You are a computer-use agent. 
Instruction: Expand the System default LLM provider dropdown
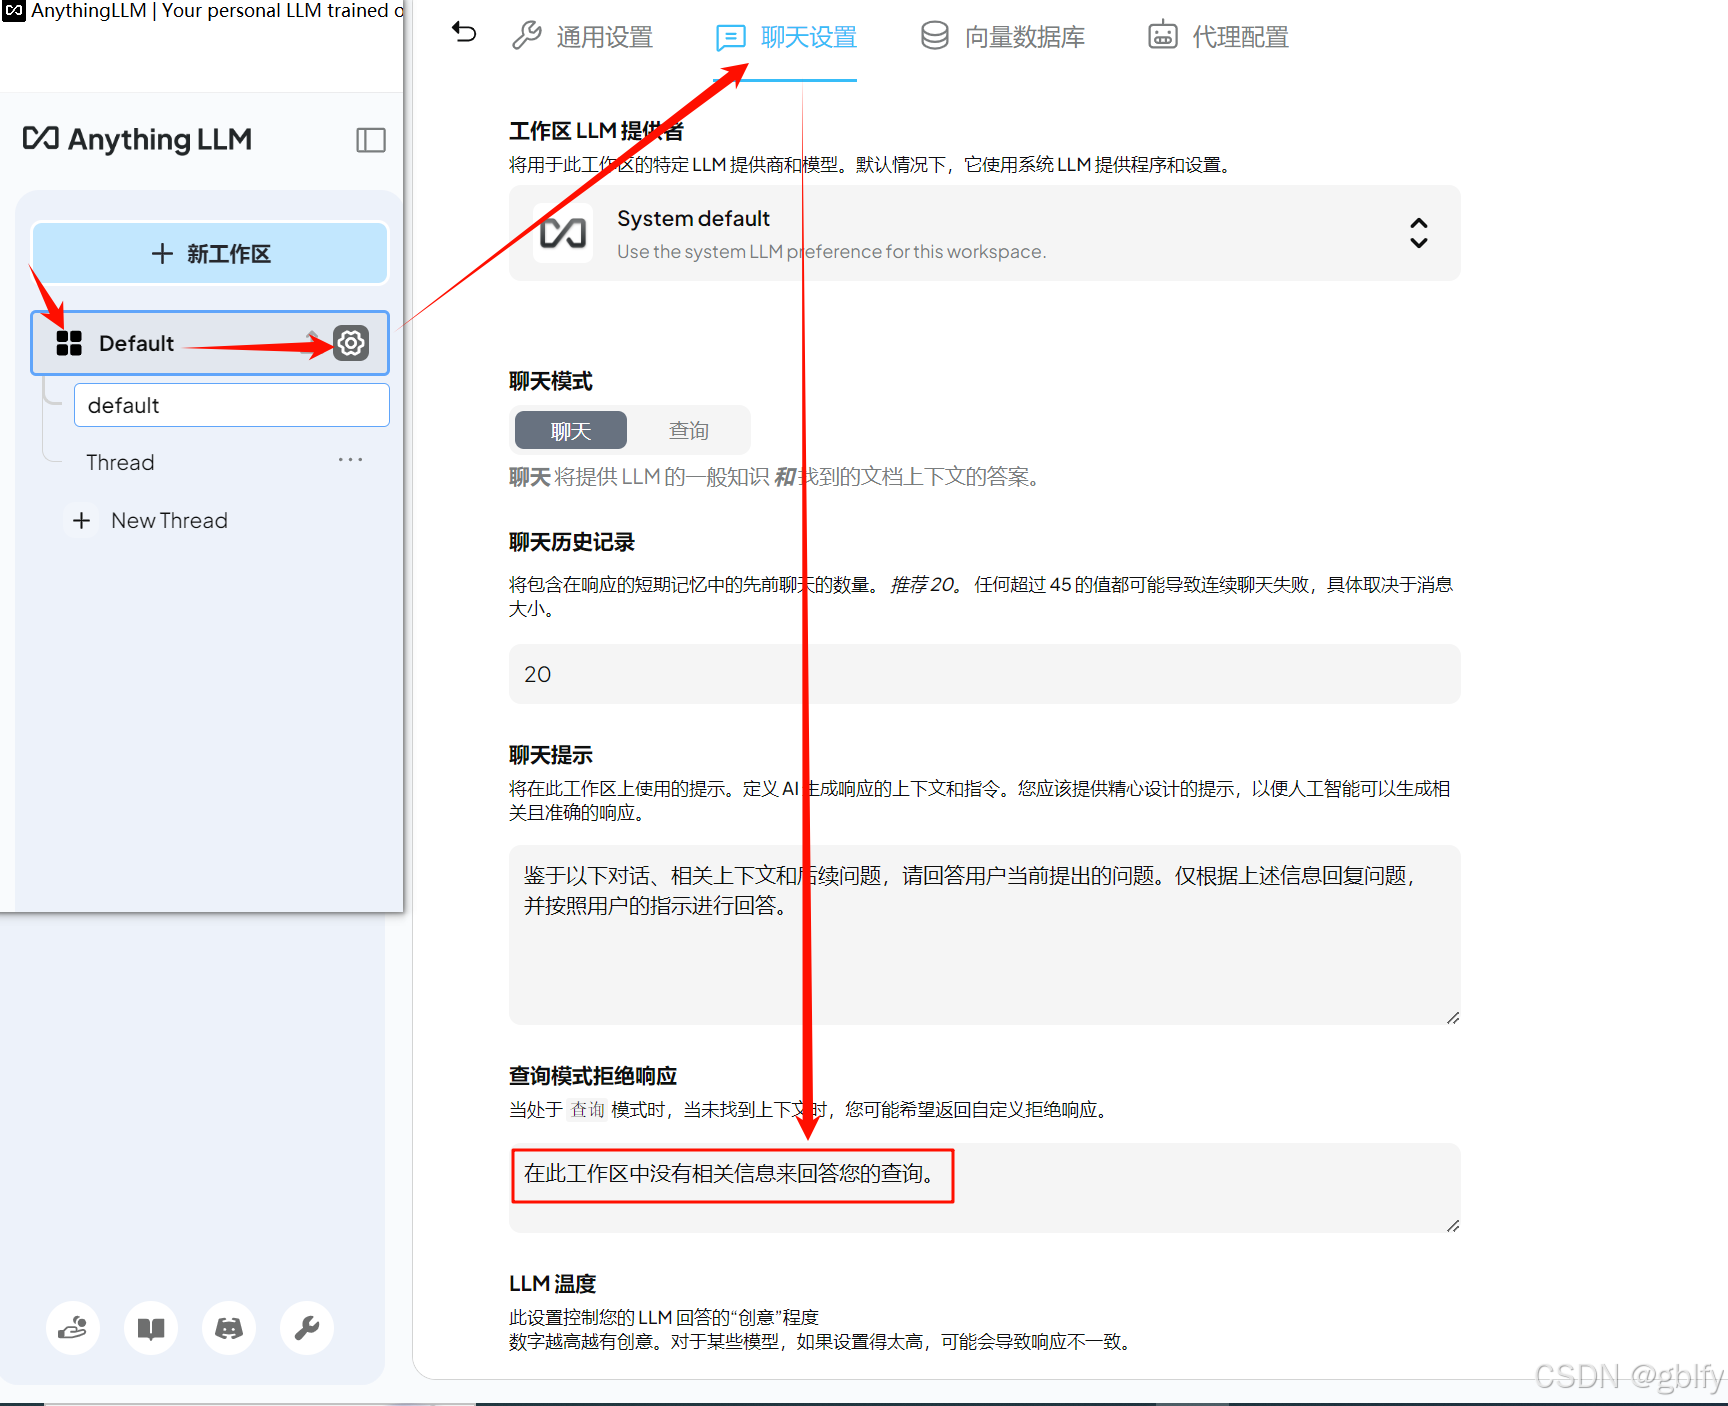984,233
